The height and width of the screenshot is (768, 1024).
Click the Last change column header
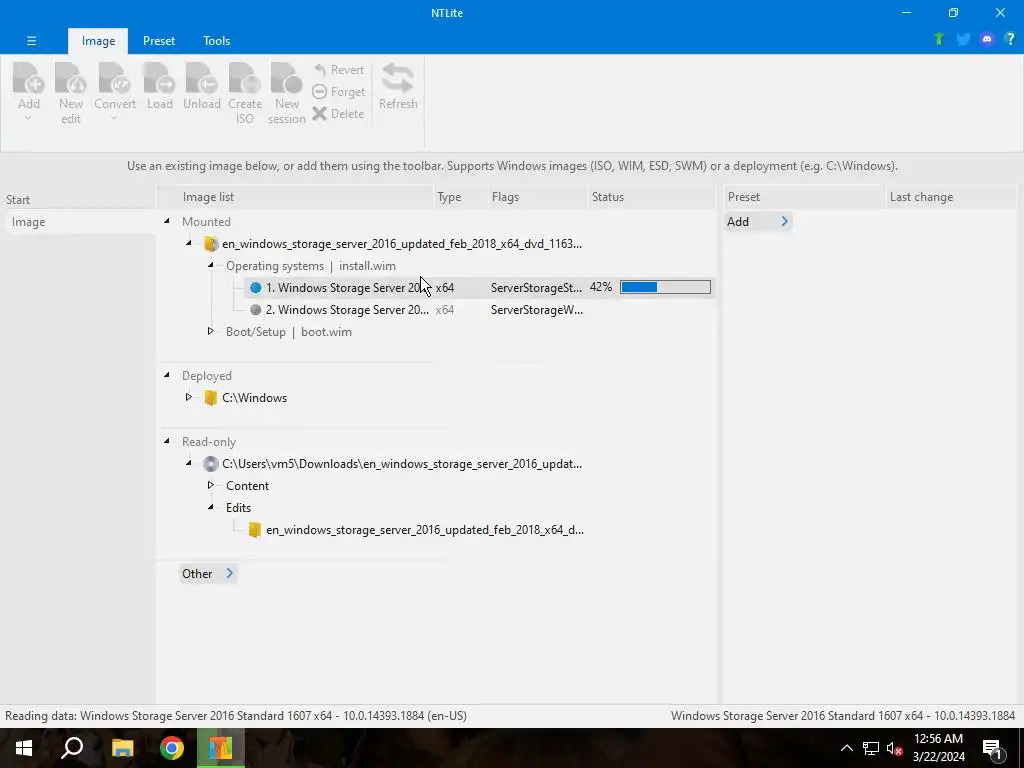(951, 197)
